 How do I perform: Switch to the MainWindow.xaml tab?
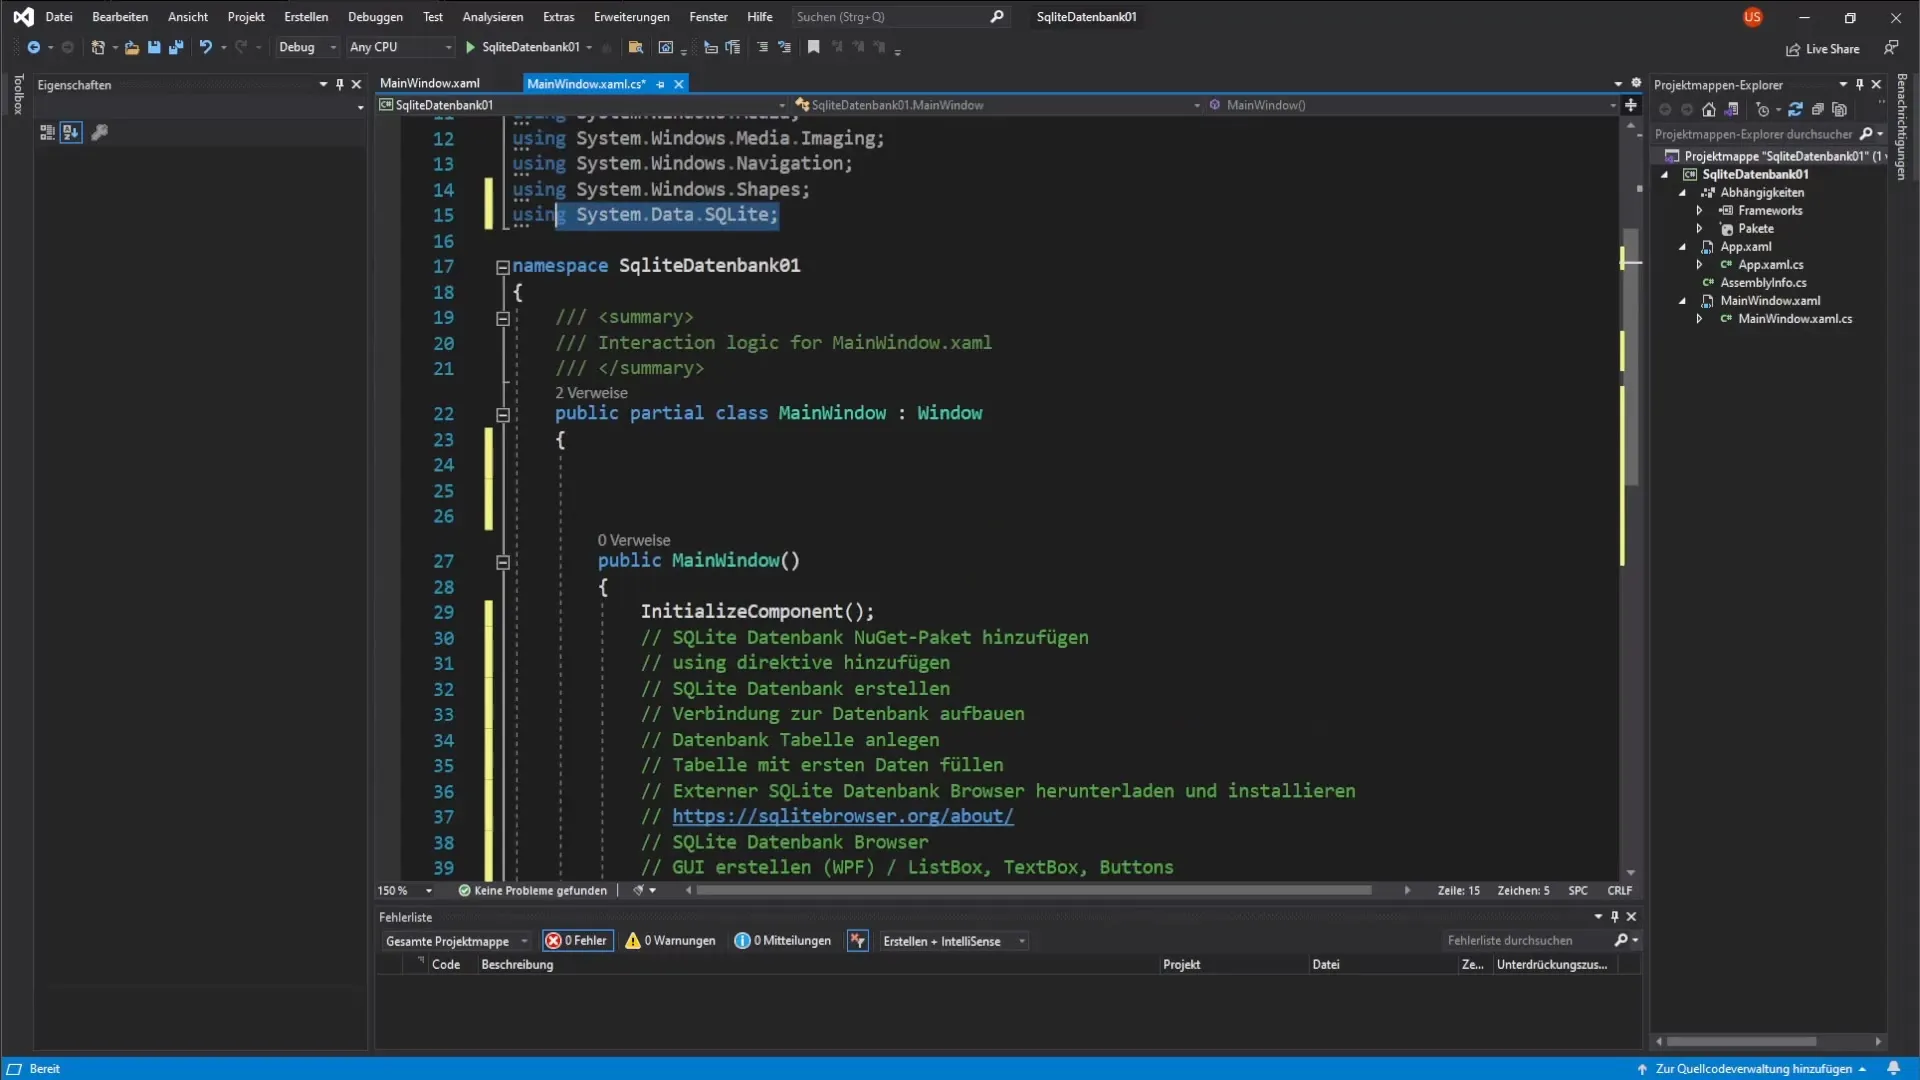[430, 83]
